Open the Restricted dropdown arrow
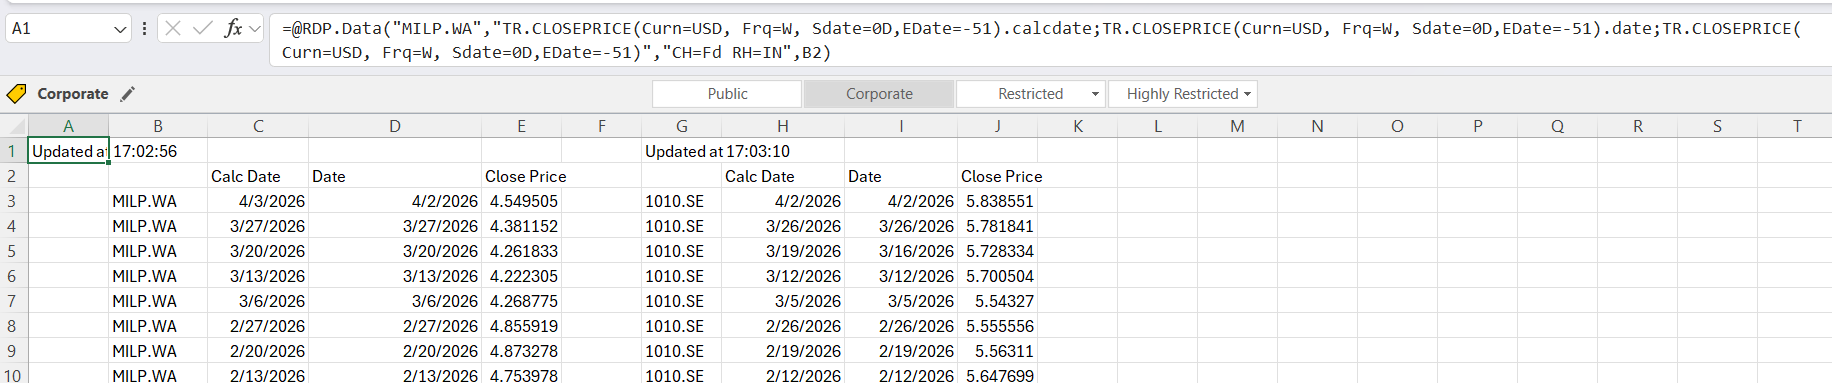Viewport: 1832px width, 383px height. click(1096, 94)
